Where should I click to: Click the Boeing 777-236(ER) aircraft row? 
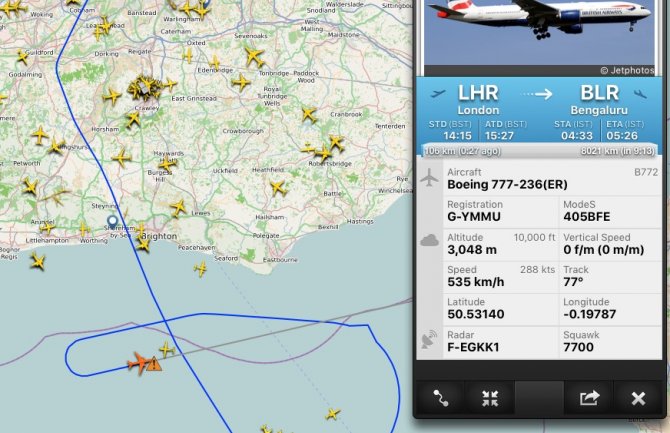(552, 179)
